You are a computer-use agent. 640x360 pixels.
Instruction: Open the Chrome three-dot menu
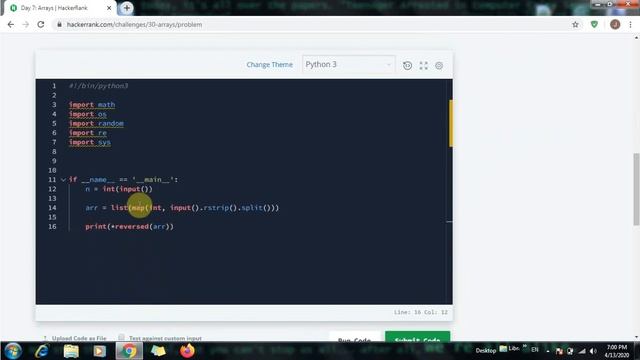(x=630, y=24)
